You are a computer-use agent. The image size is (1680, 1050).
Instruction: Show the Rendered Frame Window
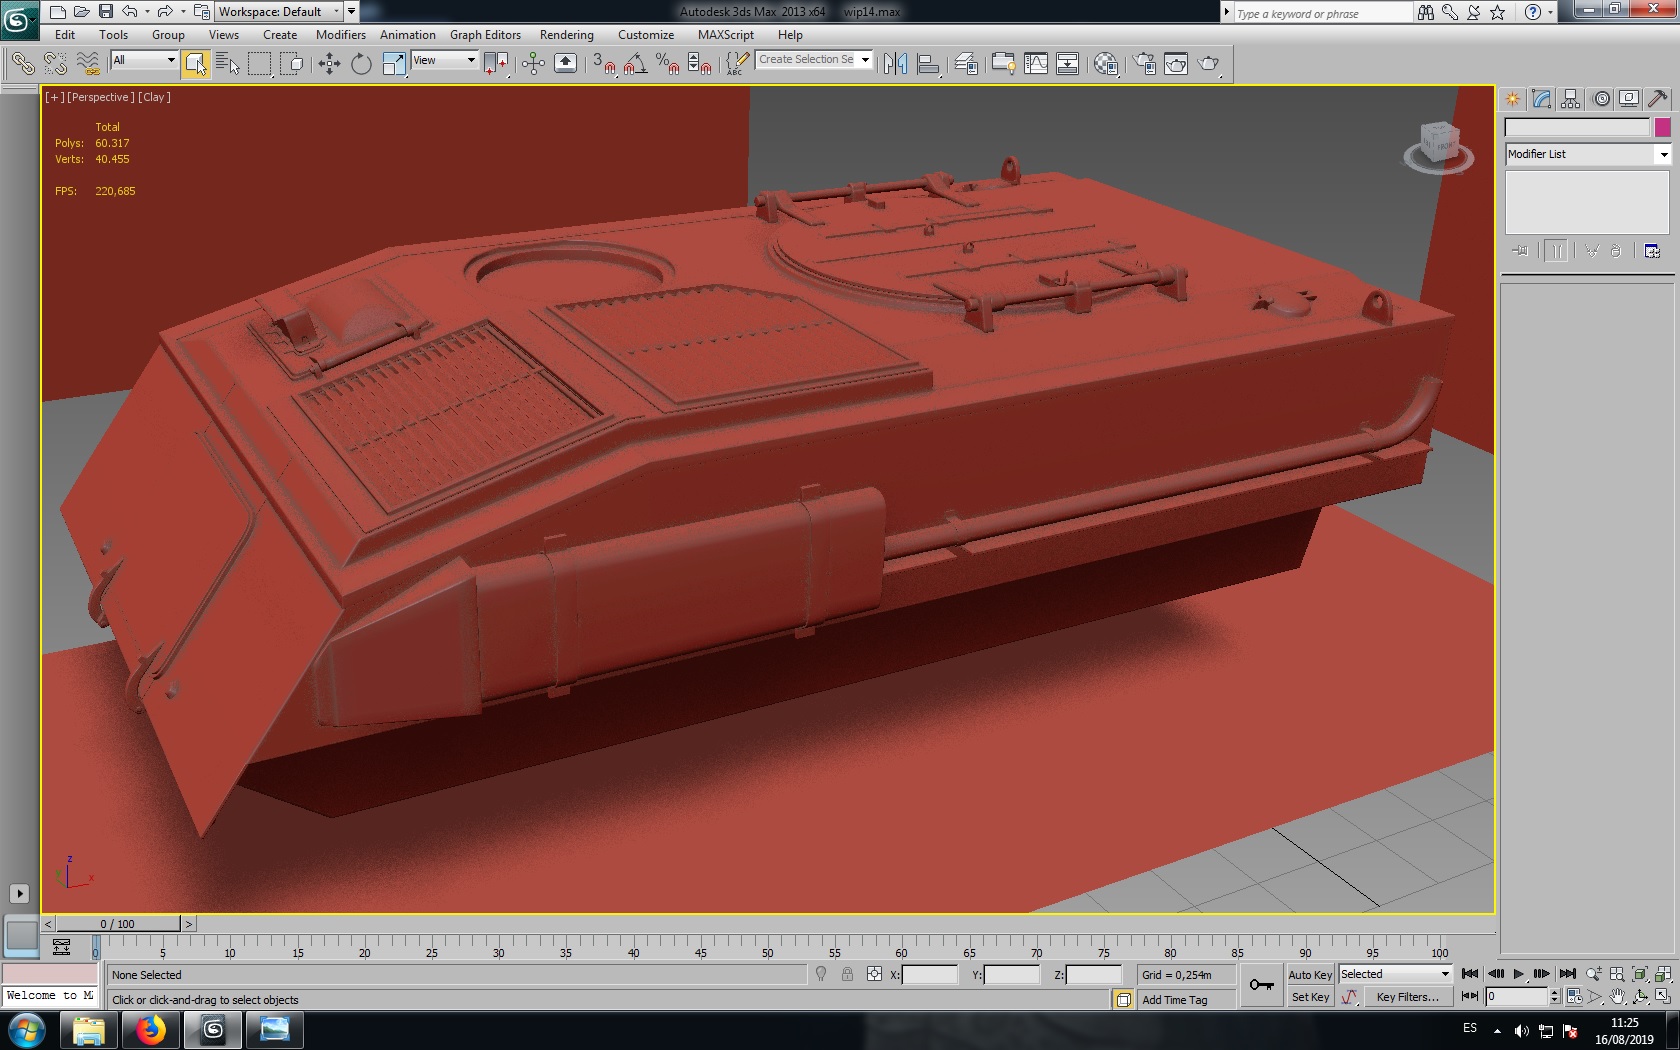(x=1176, y=64)
